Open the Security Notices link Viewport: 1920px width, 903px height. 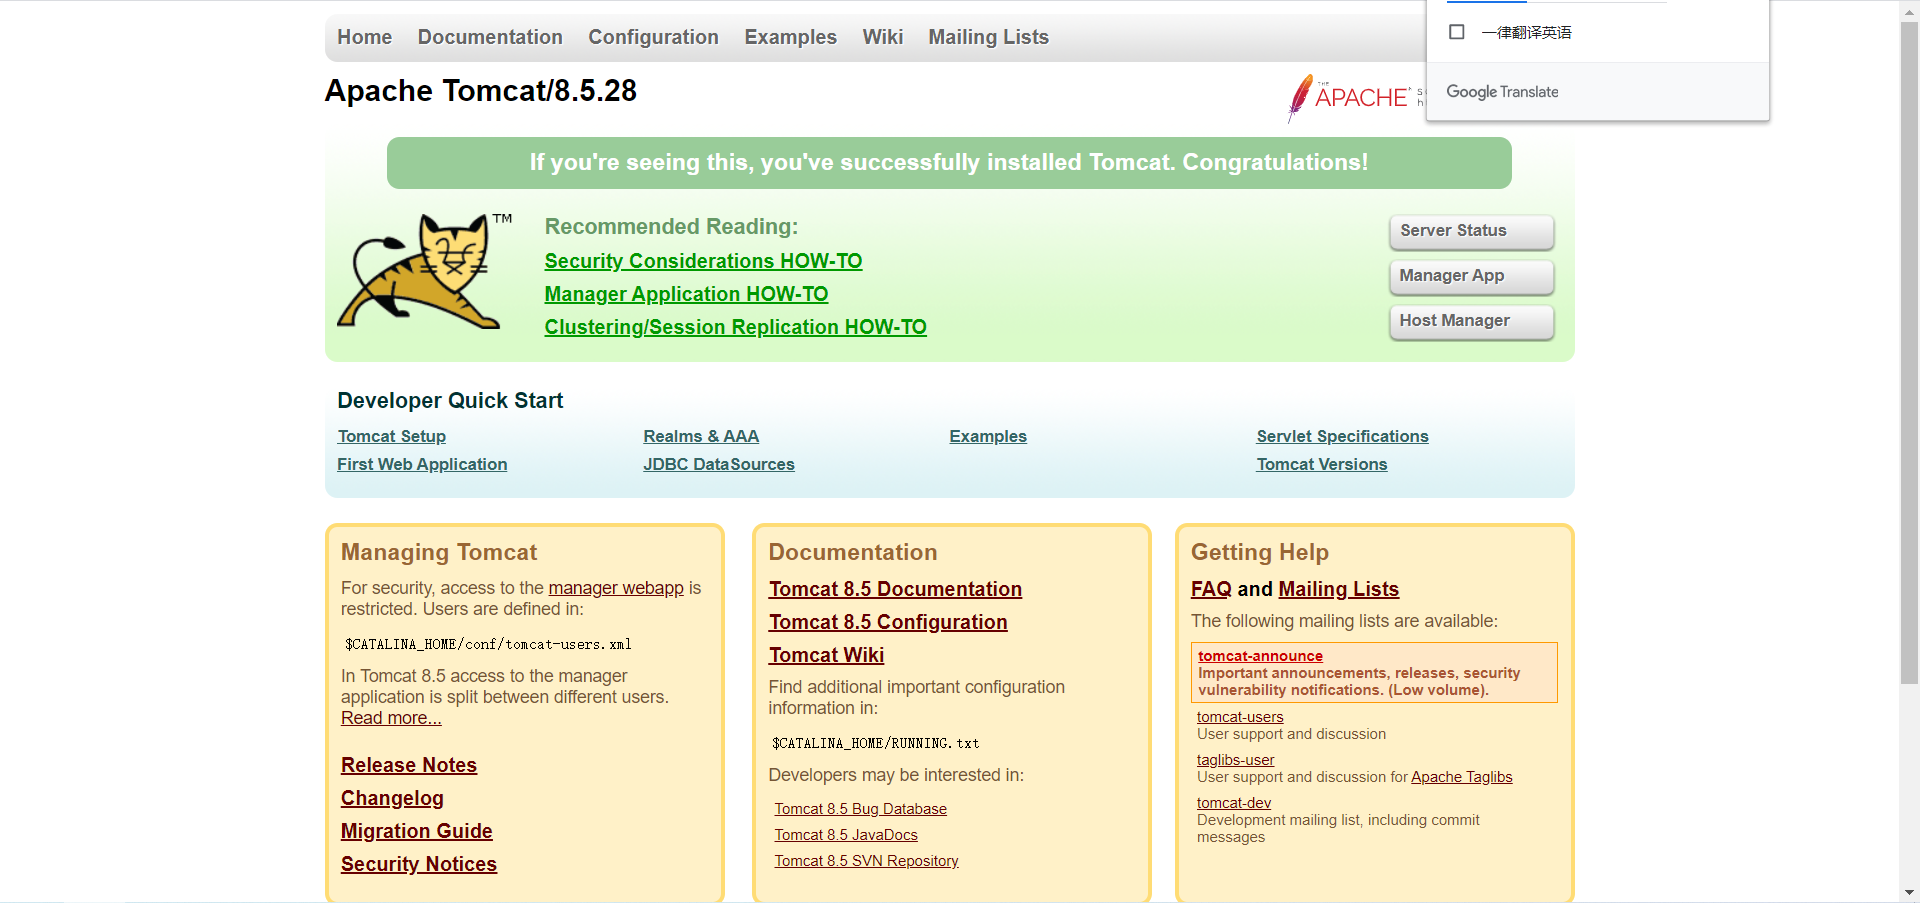419,864
